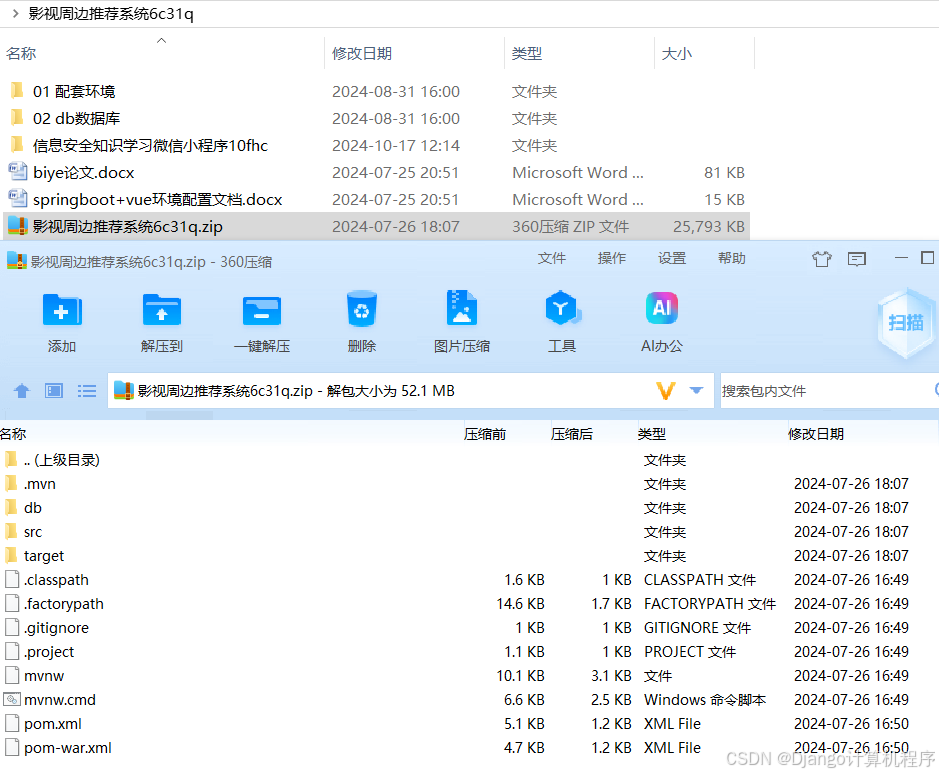
Task: Open the feedback message icon near window controls
Action: point(856,258)
